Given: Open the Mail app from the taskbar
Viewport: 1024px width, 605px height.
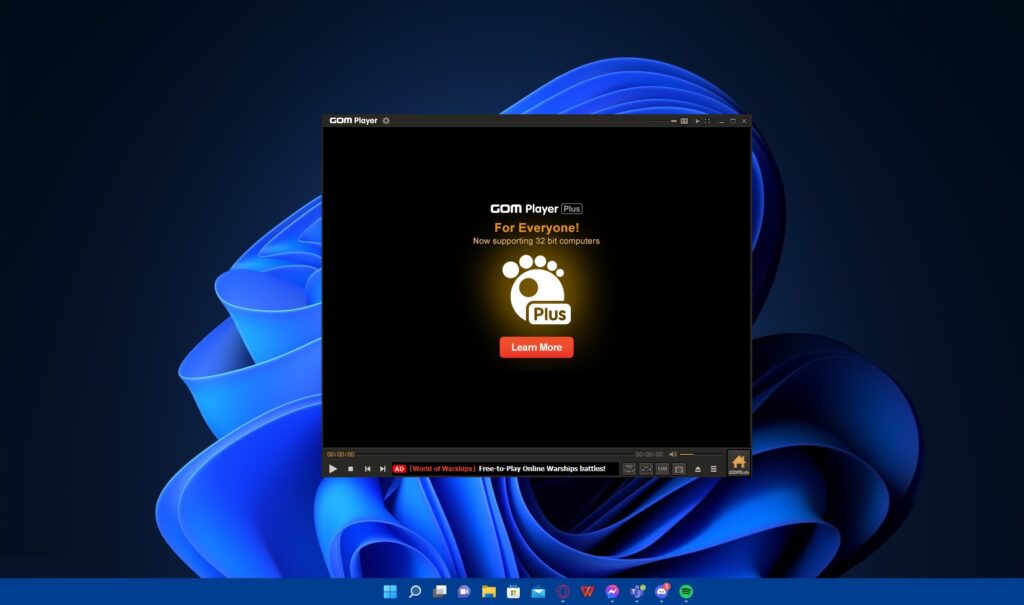Looking at the screenshot, I should click(x=538, y=591).
